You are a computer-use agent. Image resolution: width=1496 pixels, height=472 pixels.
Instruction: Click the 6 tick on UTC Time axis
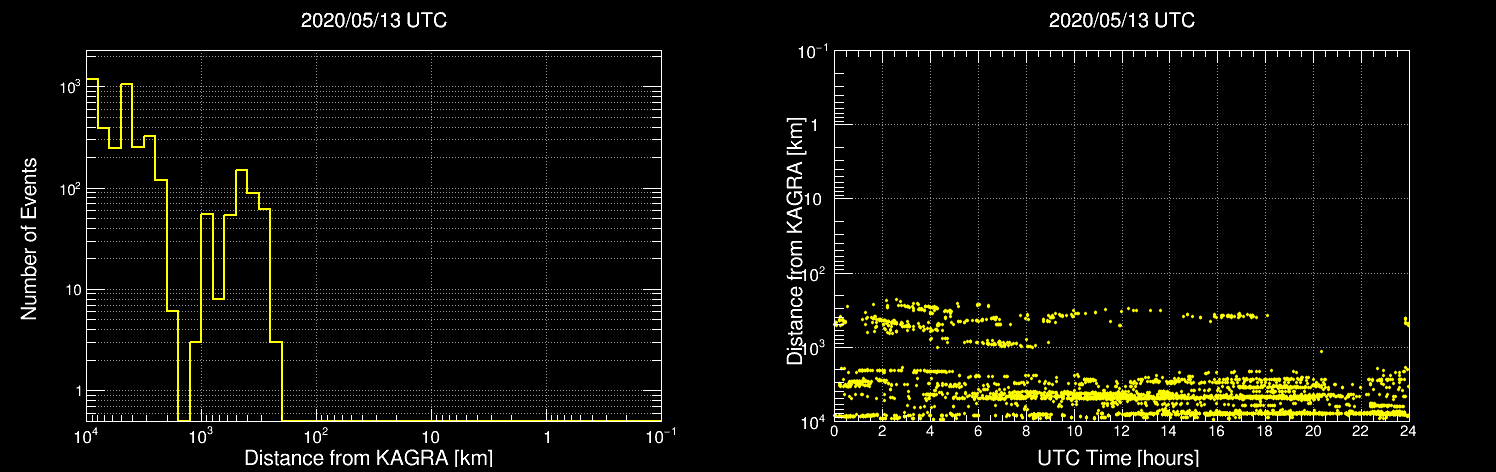[978, 432]
